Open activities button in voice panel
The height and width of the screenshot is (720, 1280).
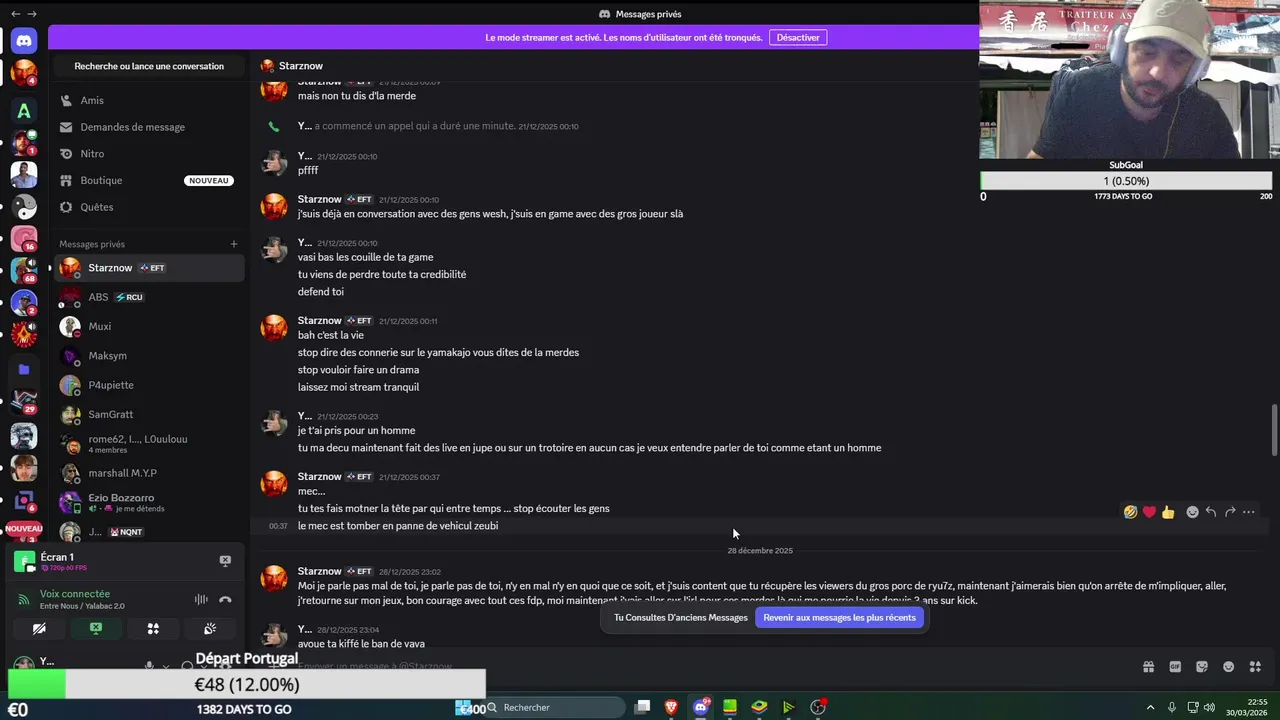pos(153,629)
